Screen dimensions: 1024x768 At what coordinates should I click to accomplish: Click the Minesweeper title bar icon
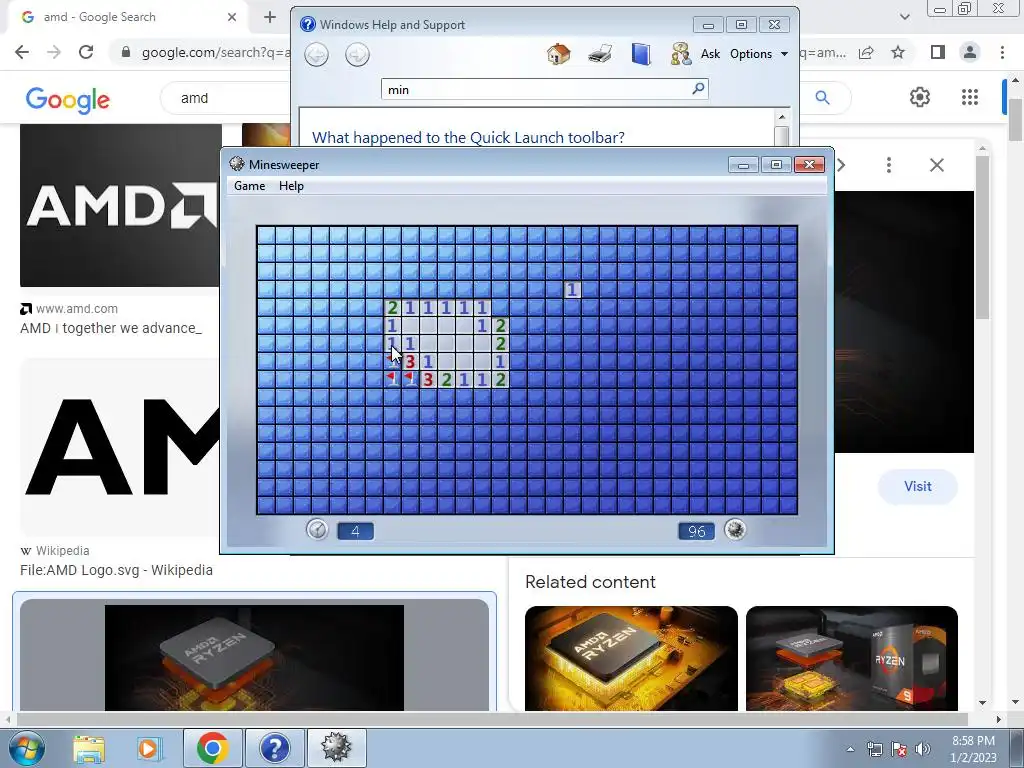click(236, 165)
